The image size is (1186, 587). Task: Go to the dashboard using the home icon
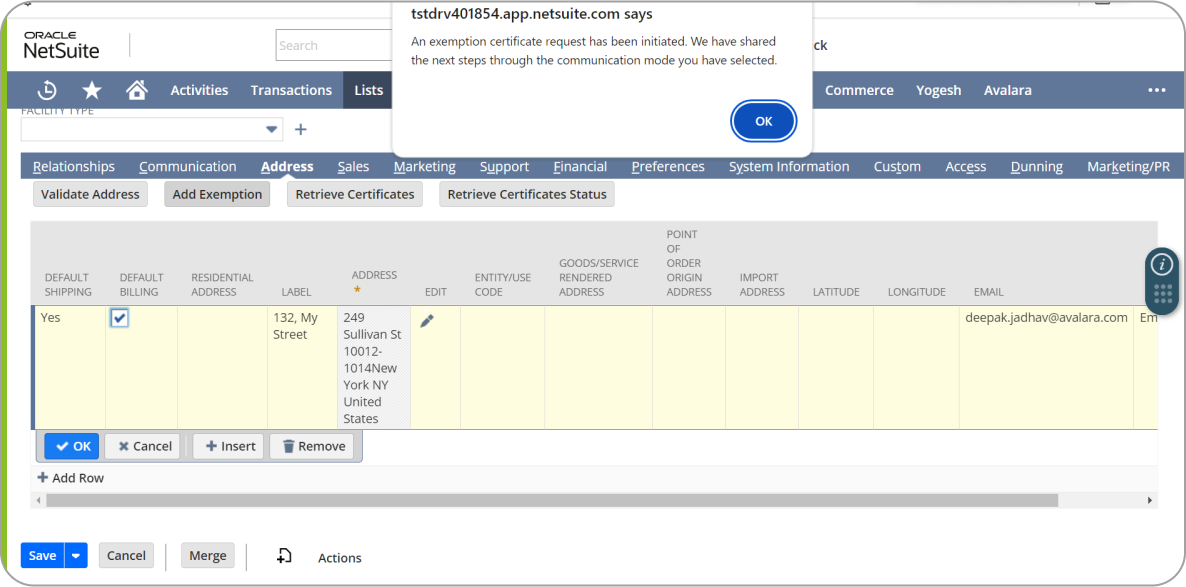pyautogui.click(x=136, y=90)
